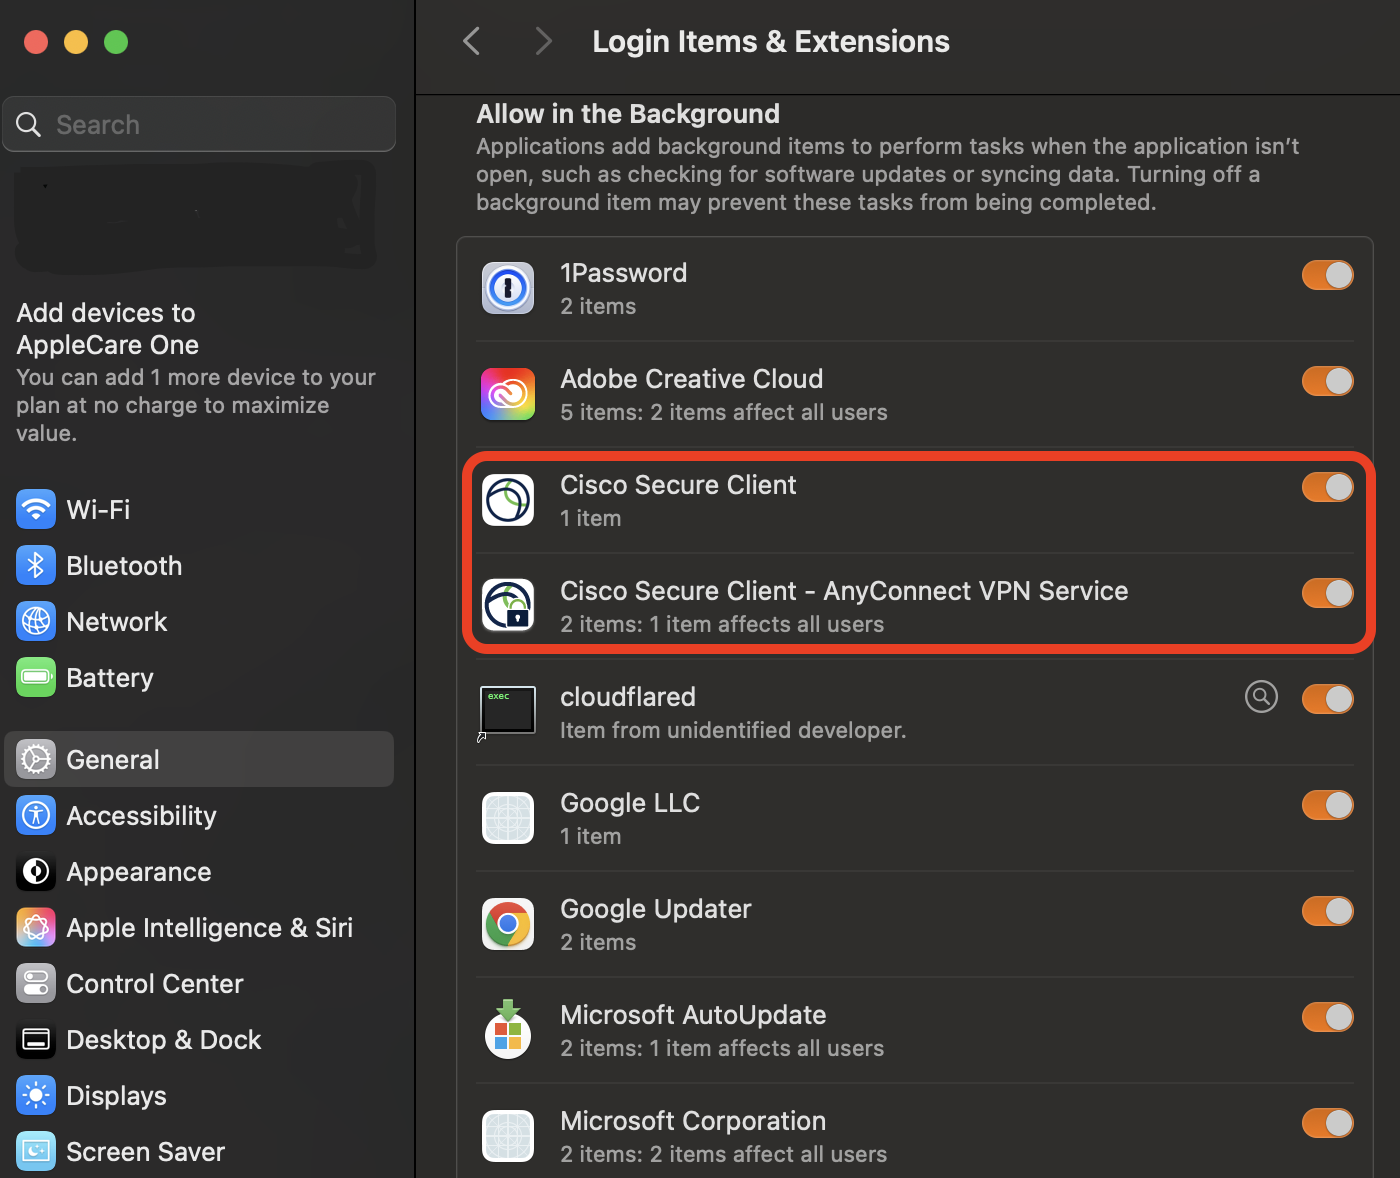Select the Bluetooth icon in the sidebar
1400x1178 pixels.
[36, 565]
